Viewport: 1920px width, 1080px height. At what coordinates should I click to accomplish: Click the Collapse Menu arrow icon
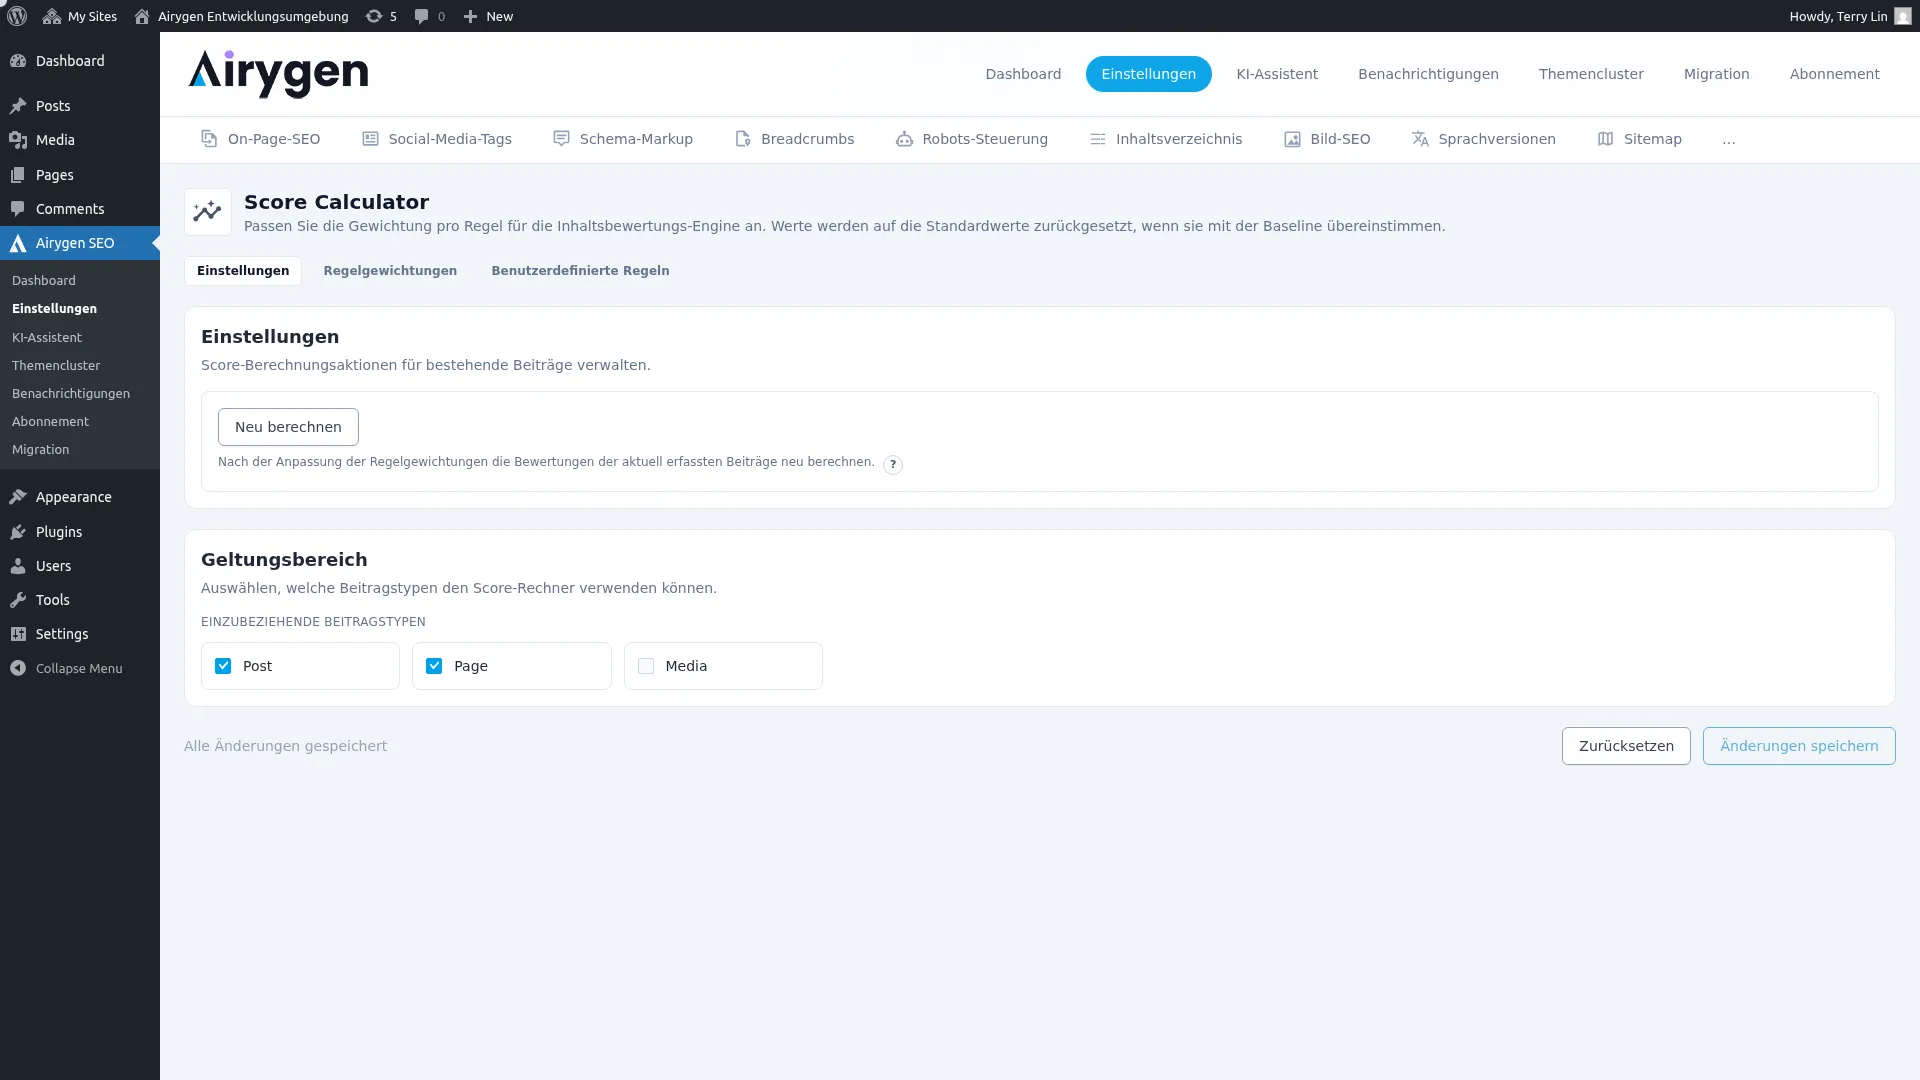[18, 668]
